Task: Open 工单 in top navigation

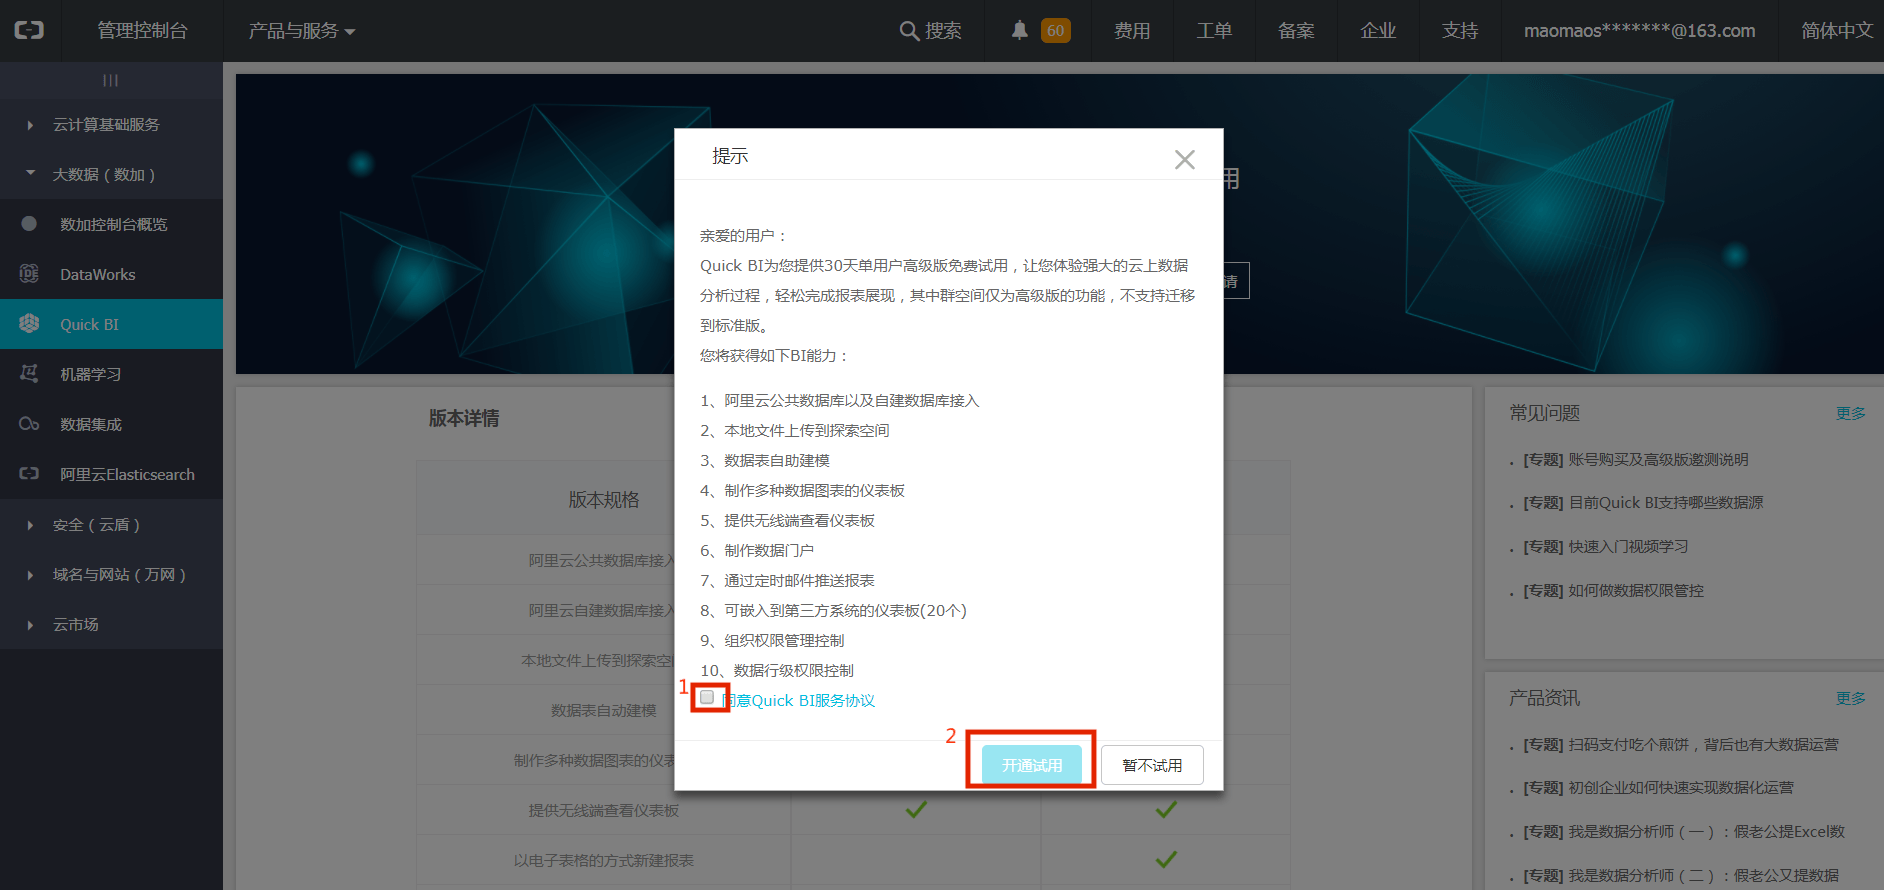Action: click(1214, 31)
